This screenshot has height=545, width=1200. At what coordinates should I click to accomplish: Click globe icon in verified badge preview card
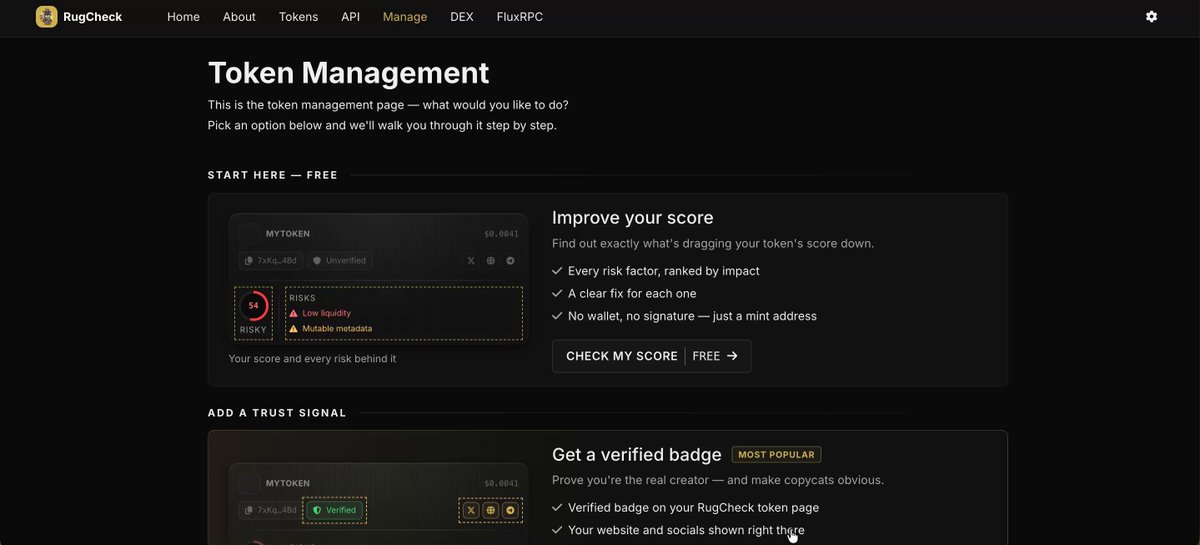[491, 510]
